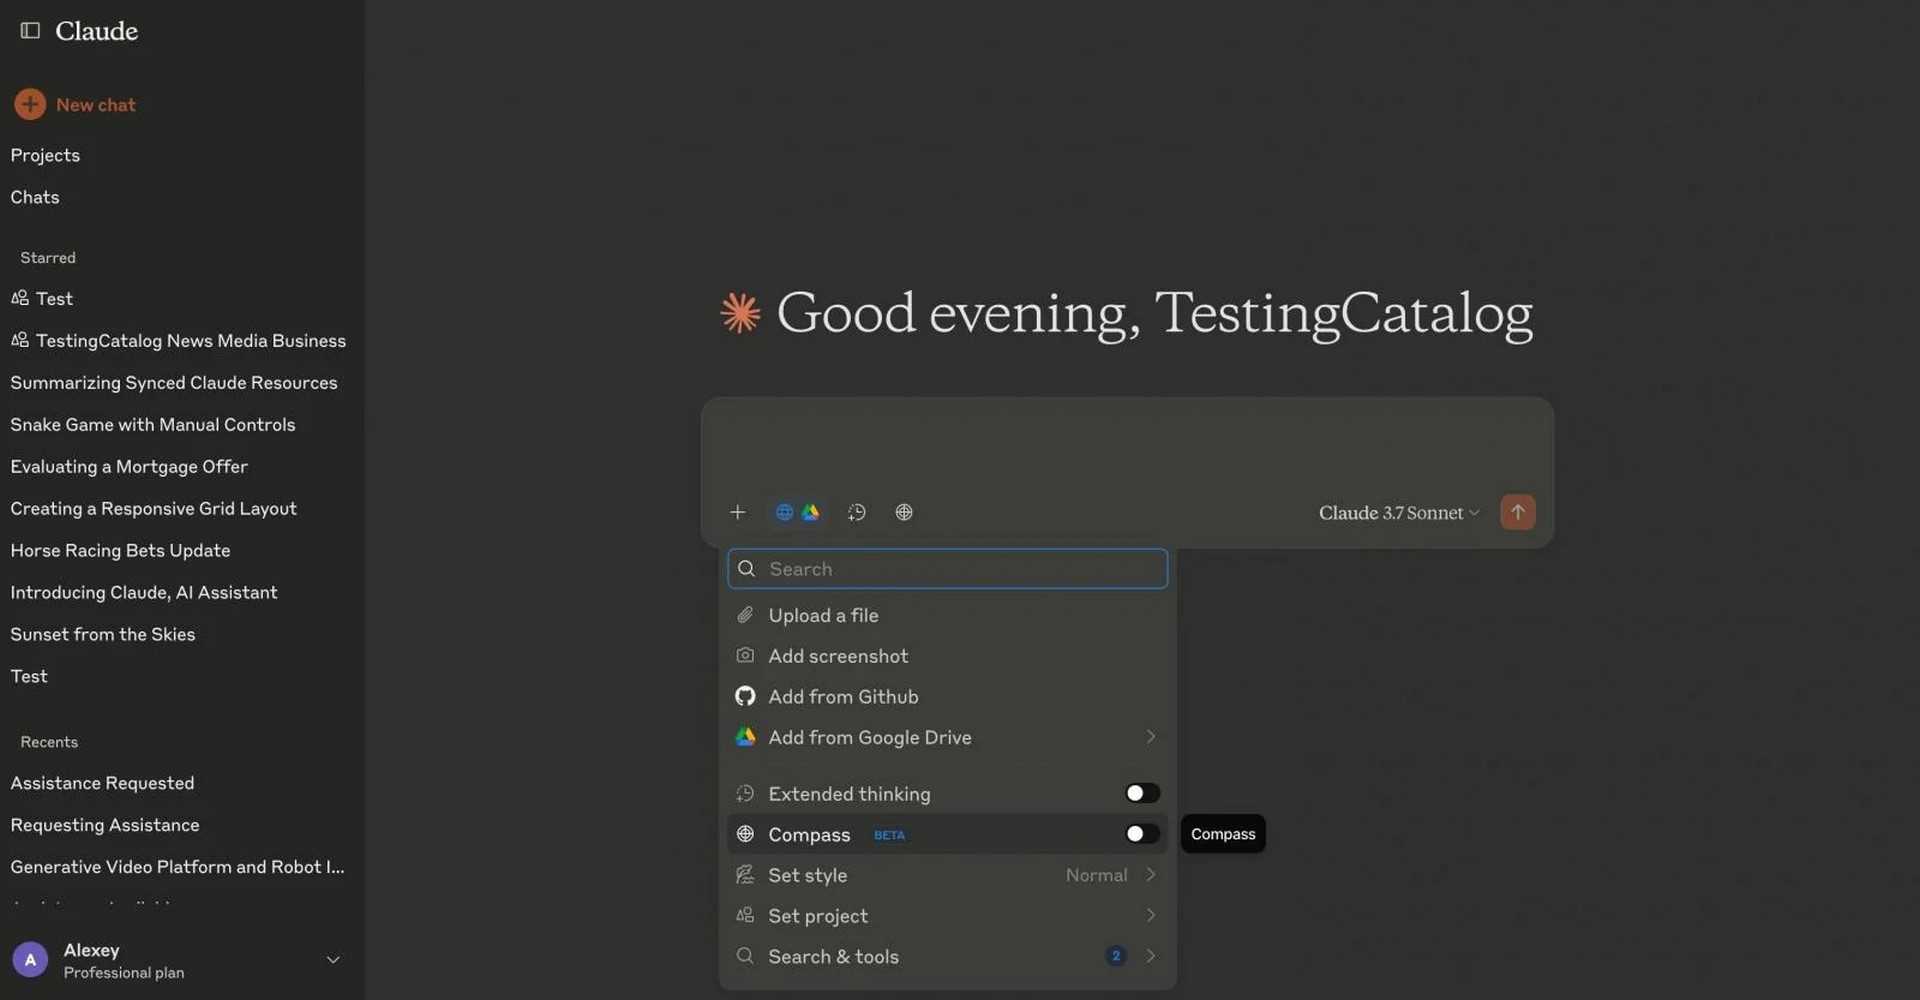
Task: Open the Snake Game with Manual Controls chat
Action: (153, 424)
